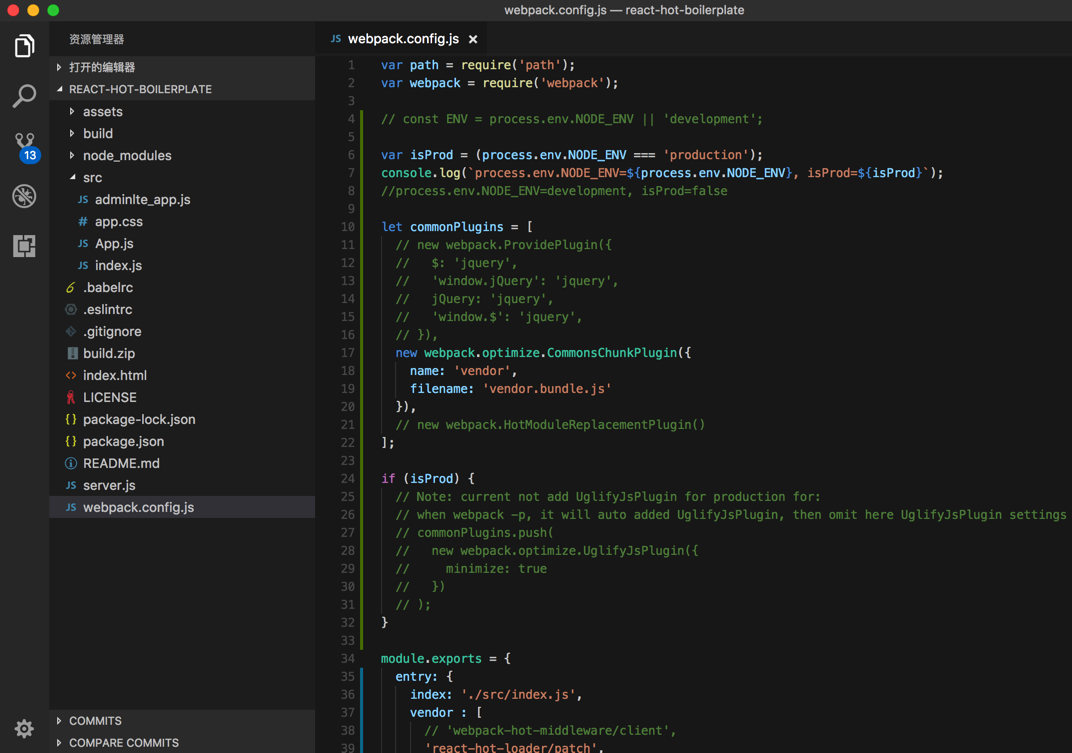Expand the assets folder
This screenshot has height=753, width=1072.
tap(102, 112)
